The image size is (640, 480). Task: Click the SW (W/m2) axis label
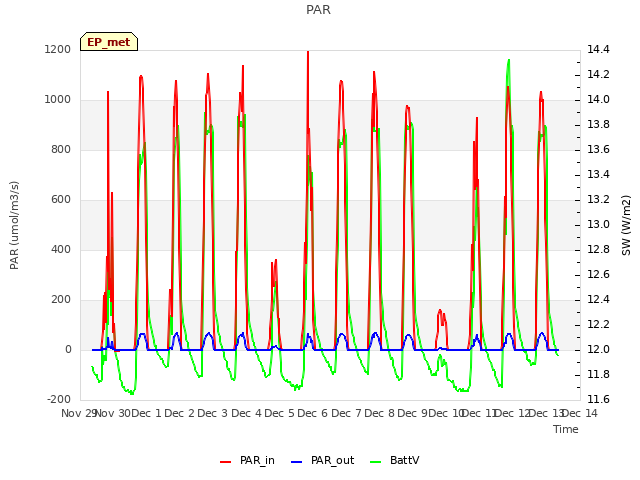[626, 225]
